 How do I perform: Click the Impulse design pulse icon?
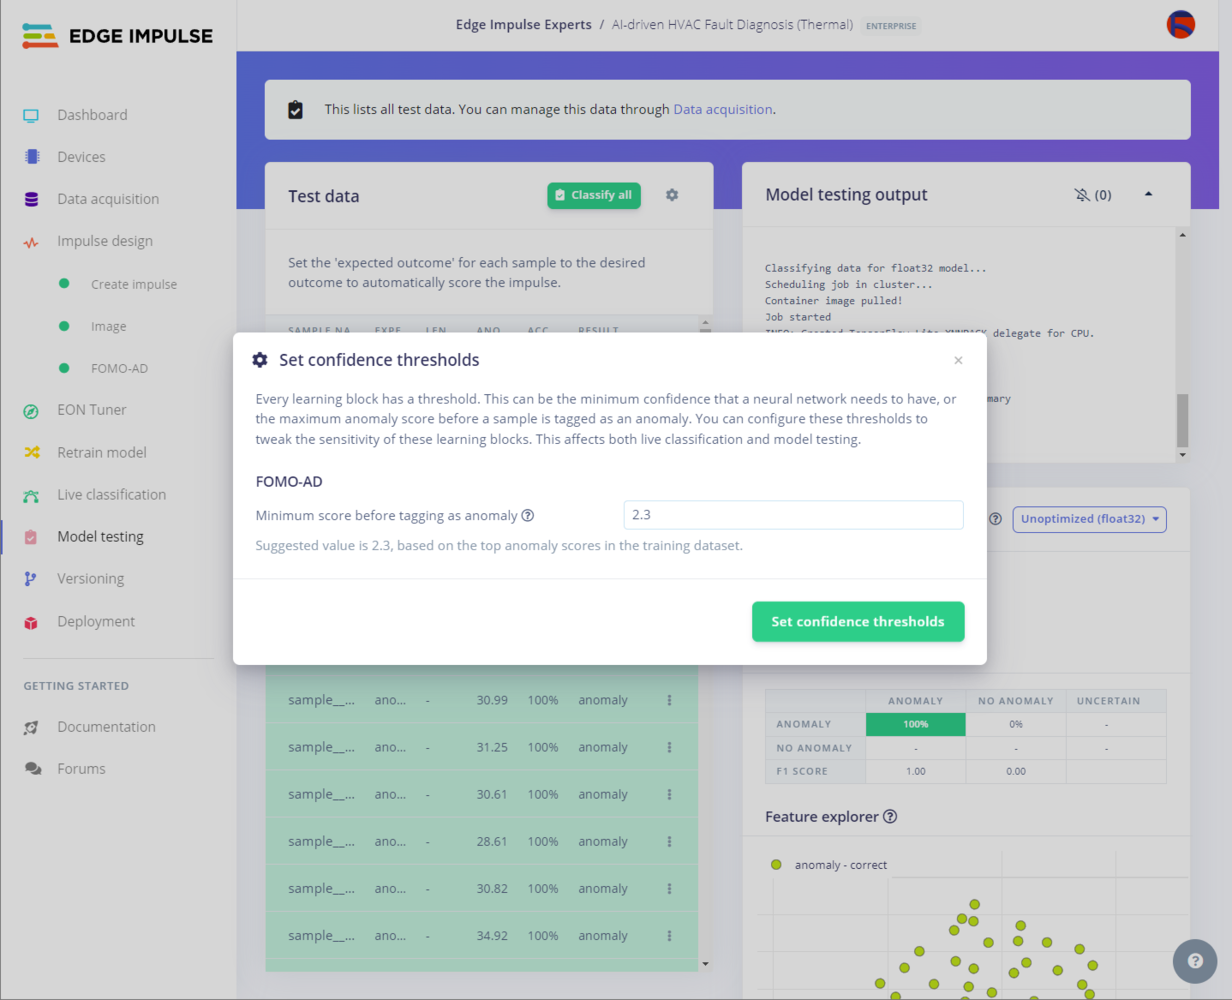point(31,242)
